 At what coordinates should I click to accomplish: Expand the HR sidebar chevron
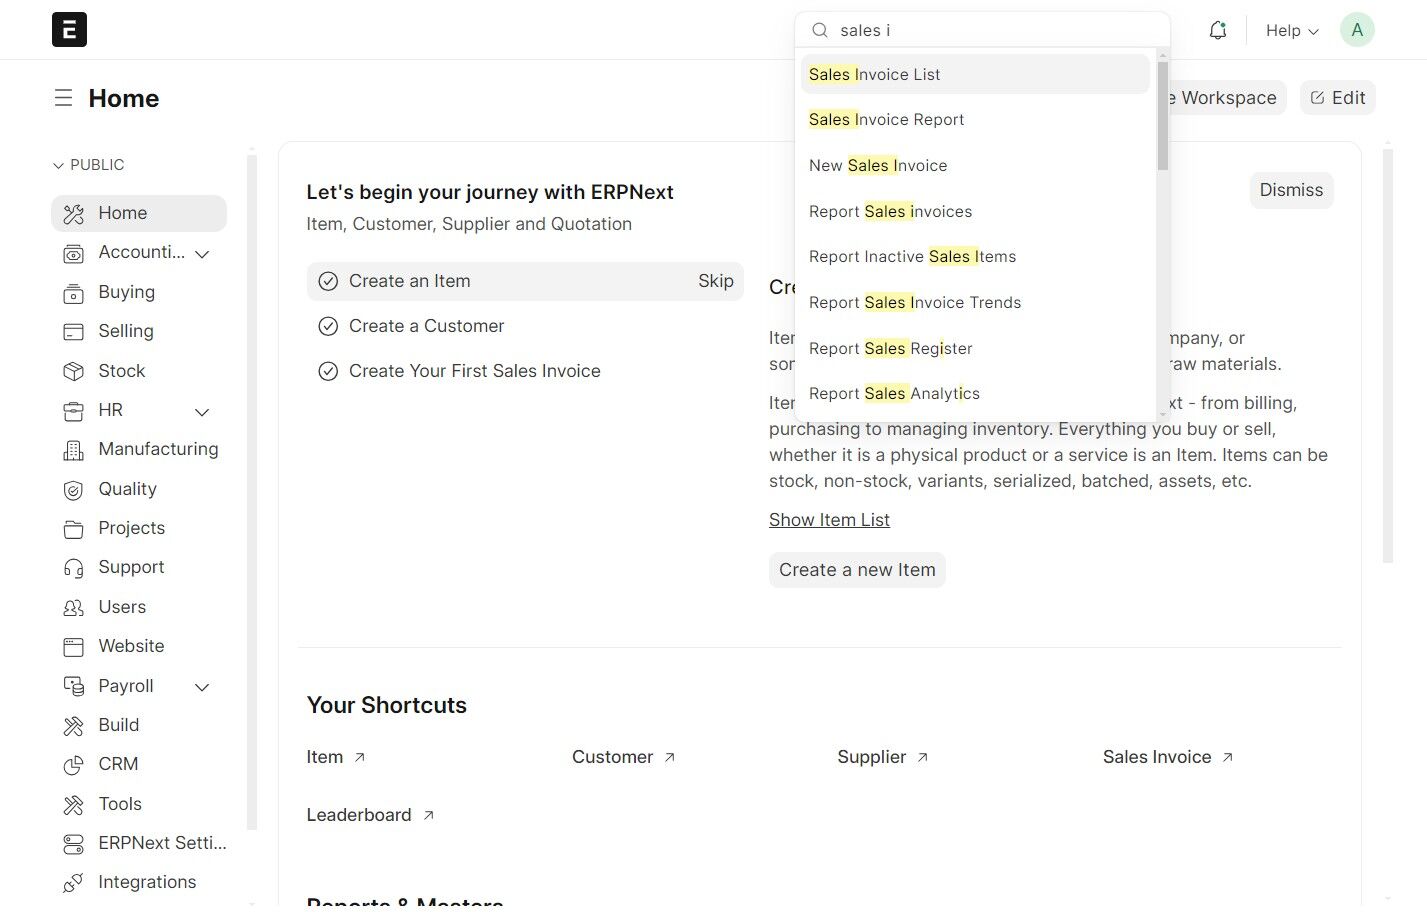202,411
